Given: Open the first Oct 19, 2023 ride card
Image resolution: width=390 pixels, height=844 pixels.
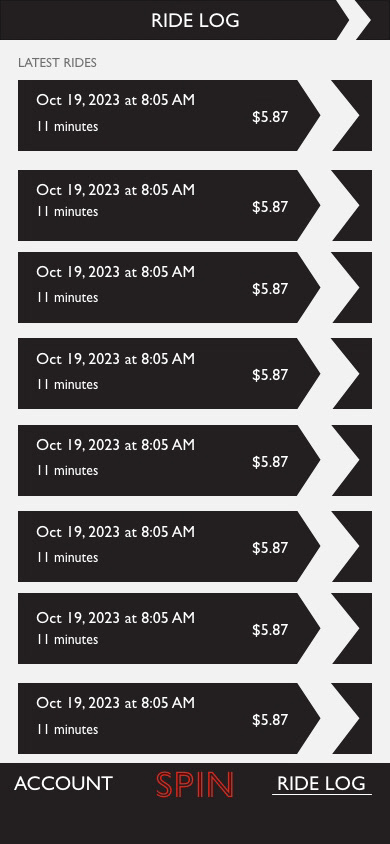Looking at the screenshot, I should 169,115.
